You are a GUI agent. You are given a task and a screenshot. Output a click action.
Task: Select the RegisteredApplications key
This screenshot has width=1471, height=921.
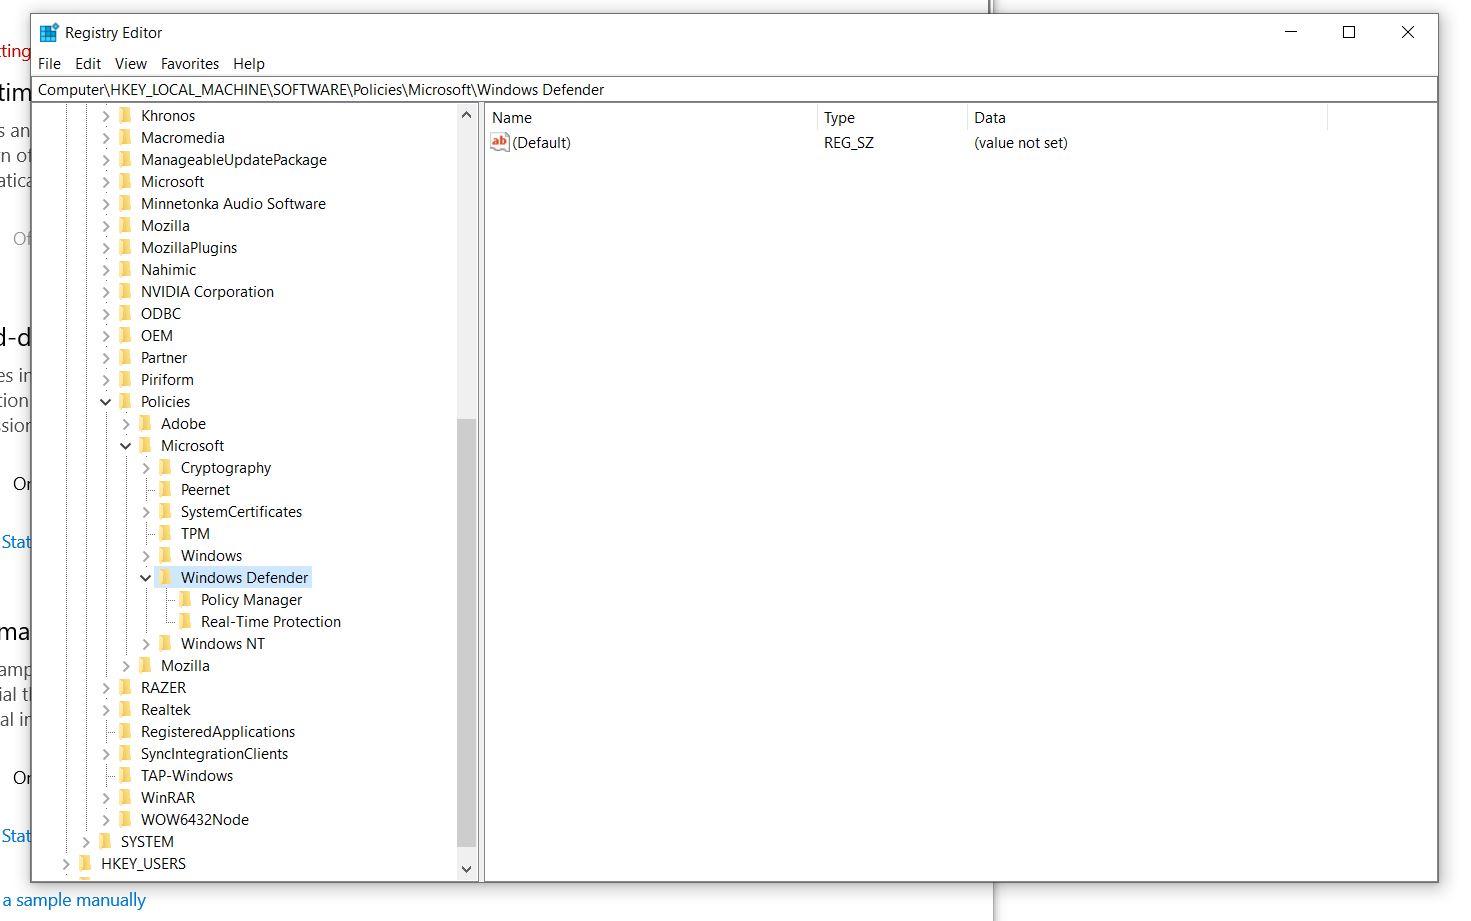218,731
